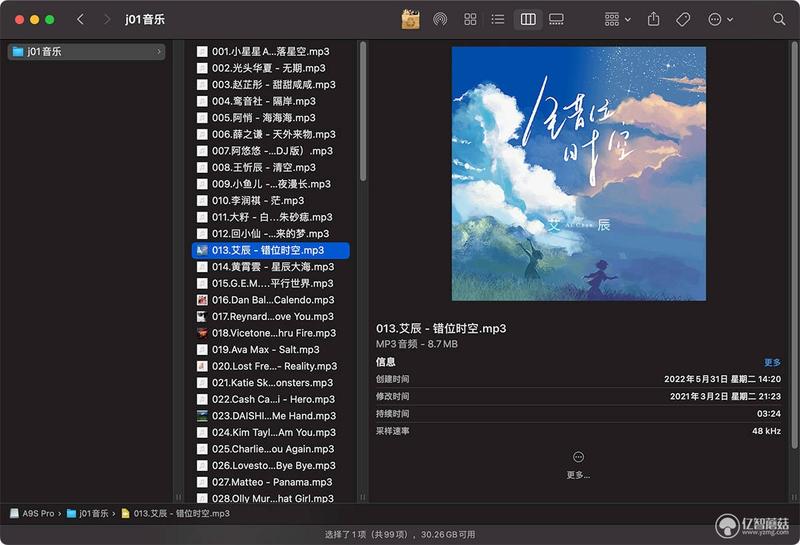Click the 采样速率 value 48 kHz
The width and height of the screenshot is (800, 545).
pyautogui.click(x=766, y=431)
